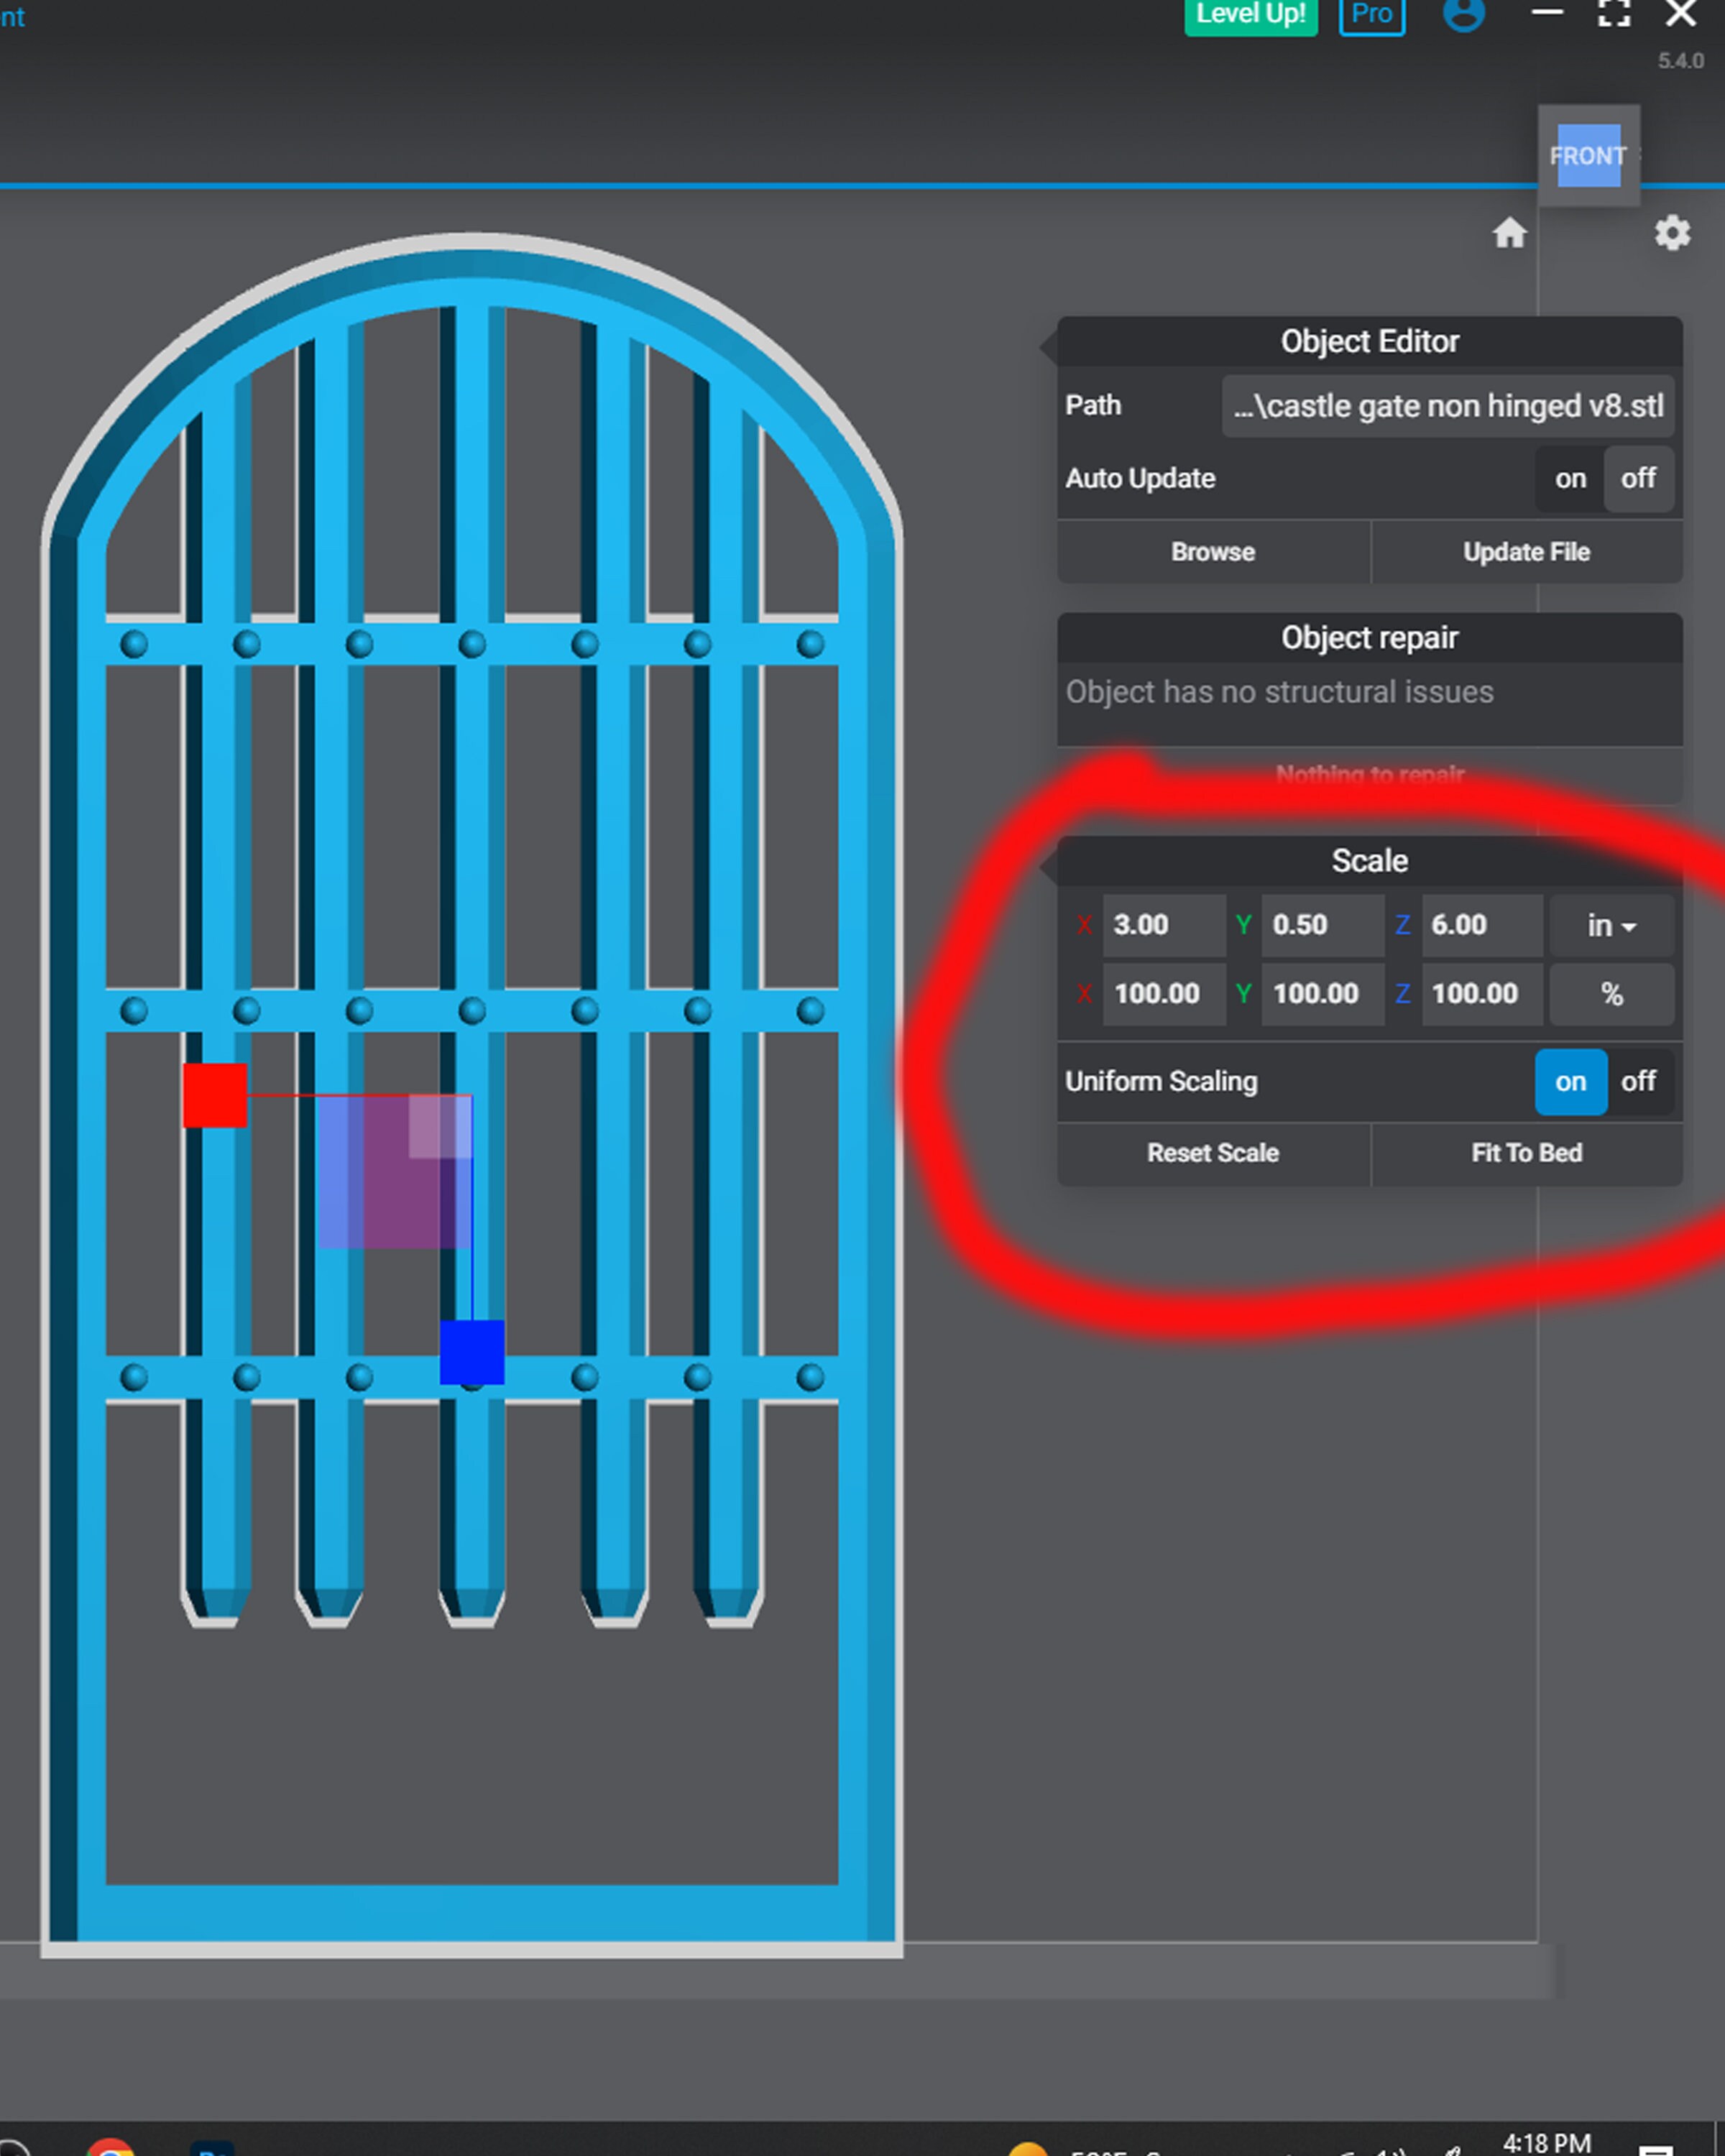The width and height of the screenshot is (1725, 2156).
Task: Click the FRONT face of the view cube
Action: point(1588,156)
